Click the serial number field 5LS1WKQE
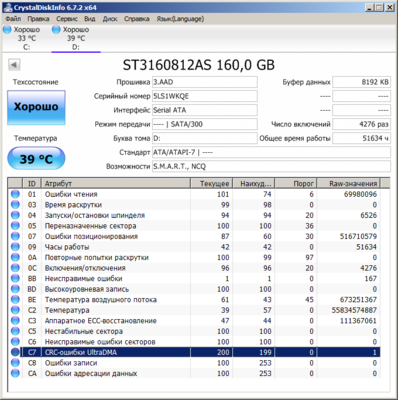 click(x=205, y=96)
